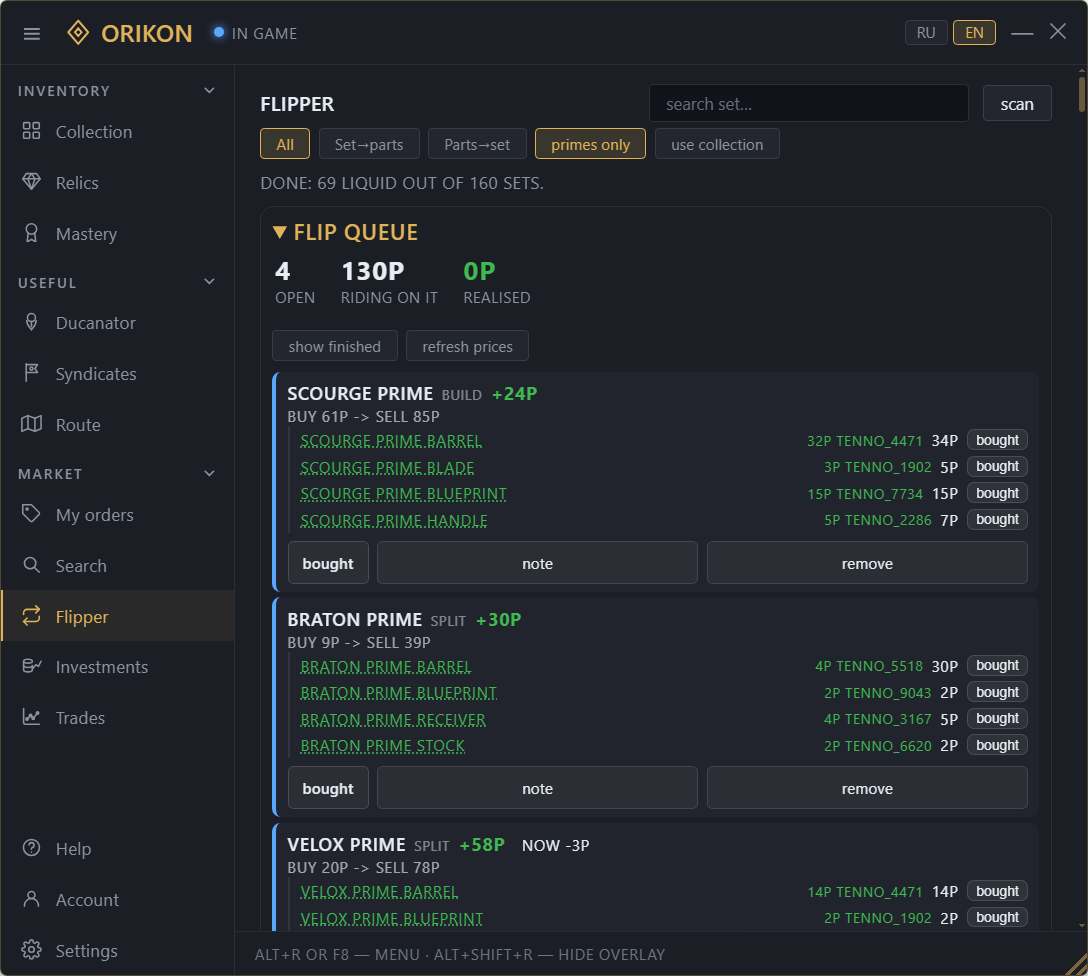Select the Parts→set filter

(477, 144)
